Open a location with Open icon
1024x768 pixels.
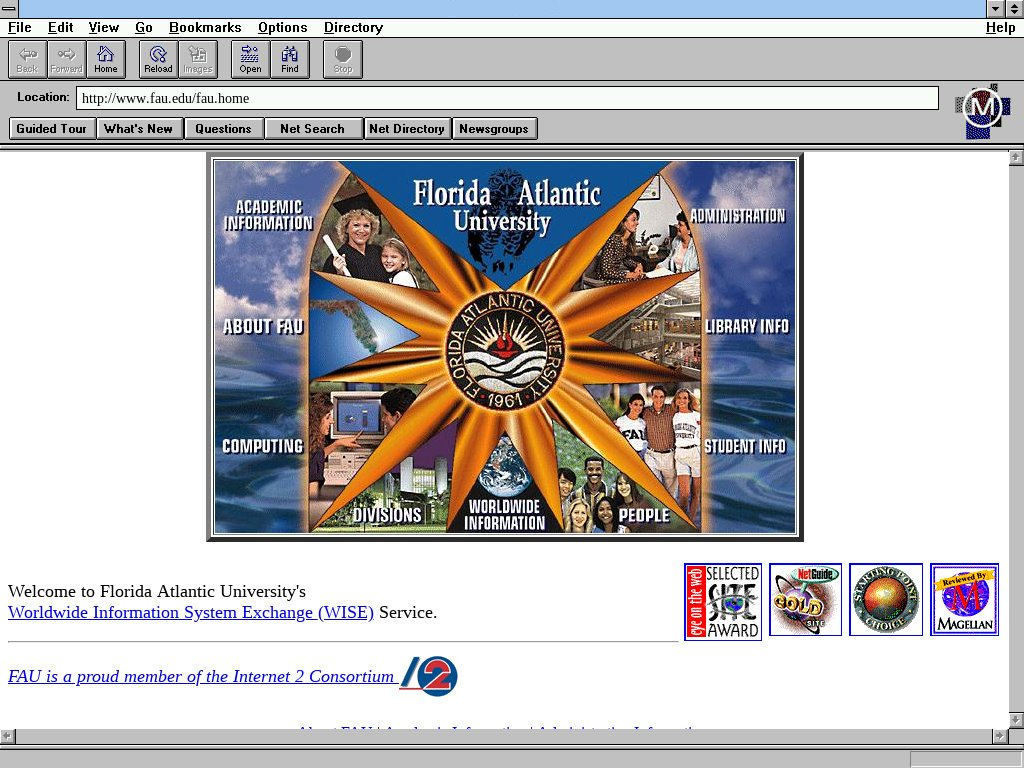point(250,59)
